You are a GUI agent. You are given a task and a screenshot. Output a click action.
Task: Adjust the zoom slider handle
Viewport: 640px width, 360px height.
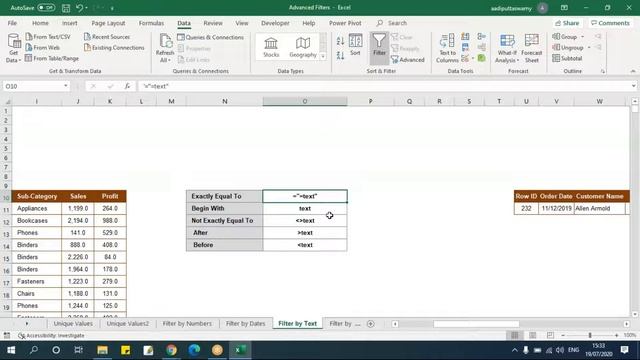(590, 335)
